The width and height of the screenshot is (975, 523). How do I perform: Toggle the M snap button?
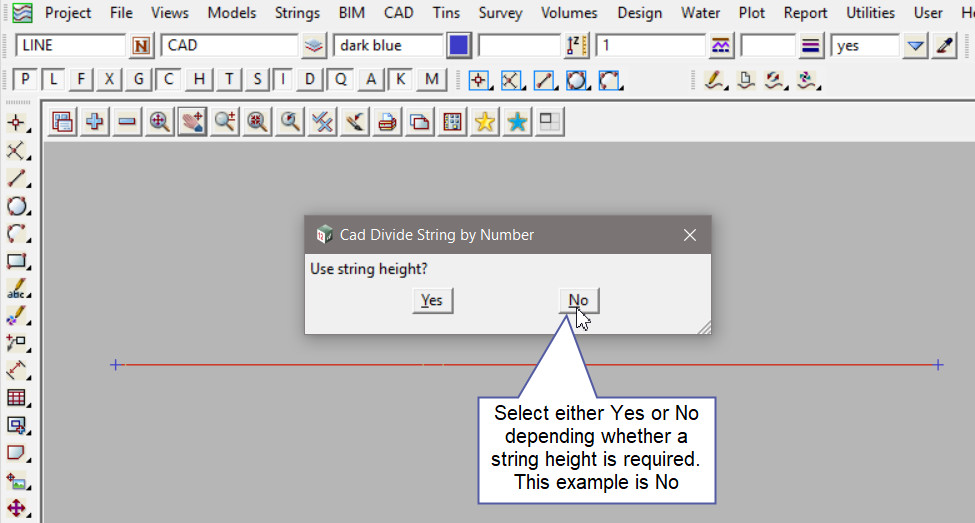(x=432, y=80)
